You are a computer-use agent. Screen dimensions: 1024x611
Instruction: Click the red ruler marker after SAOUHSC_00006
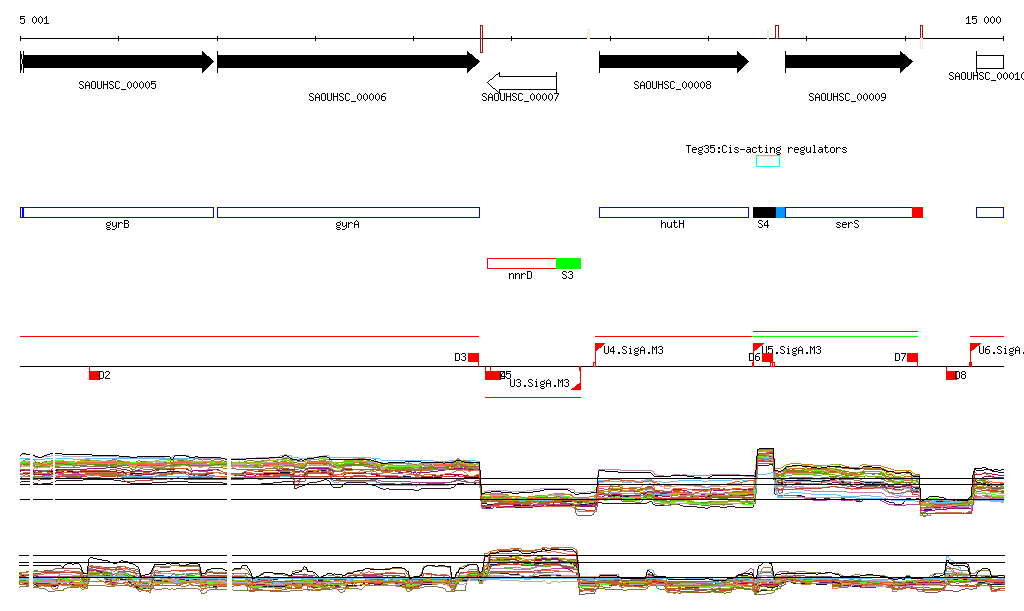coord(481,39)
